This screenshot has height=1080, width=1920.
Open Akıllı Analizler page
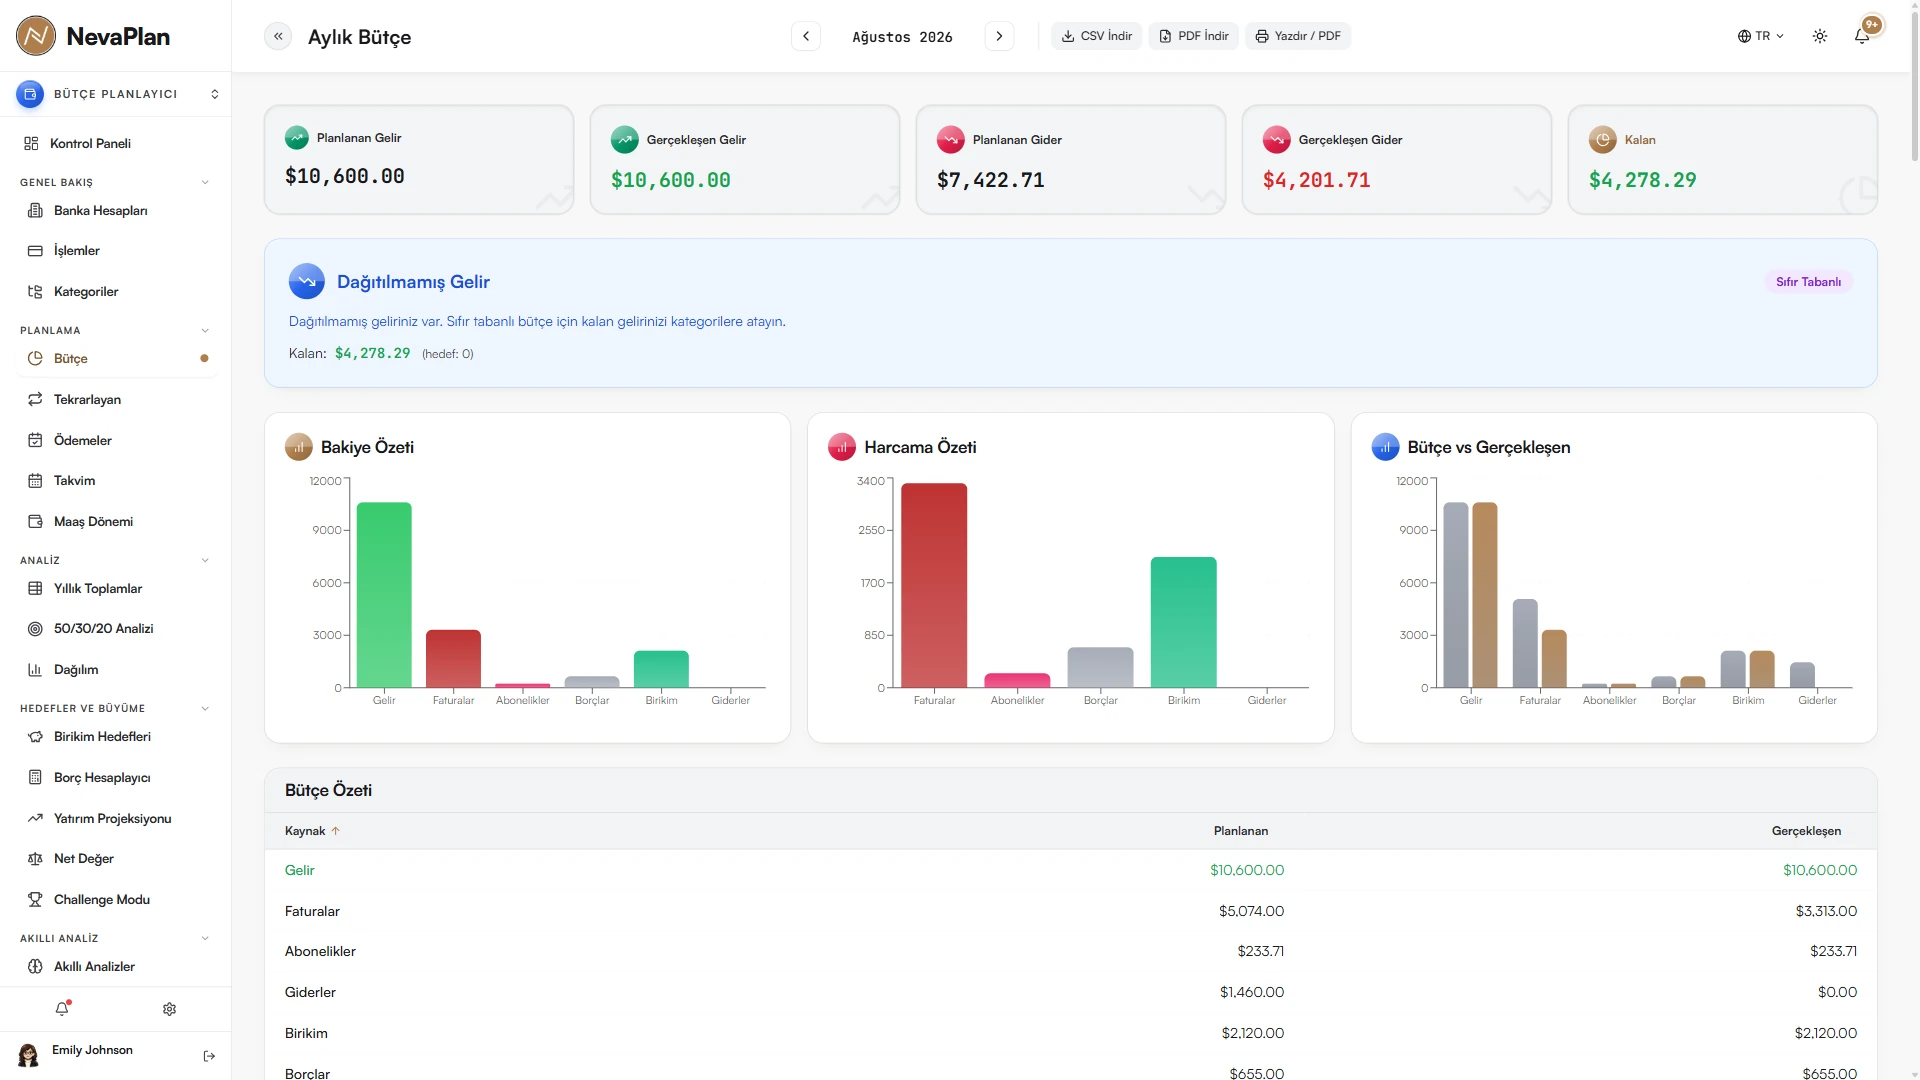pyautogui.click(x=116, y=966)
